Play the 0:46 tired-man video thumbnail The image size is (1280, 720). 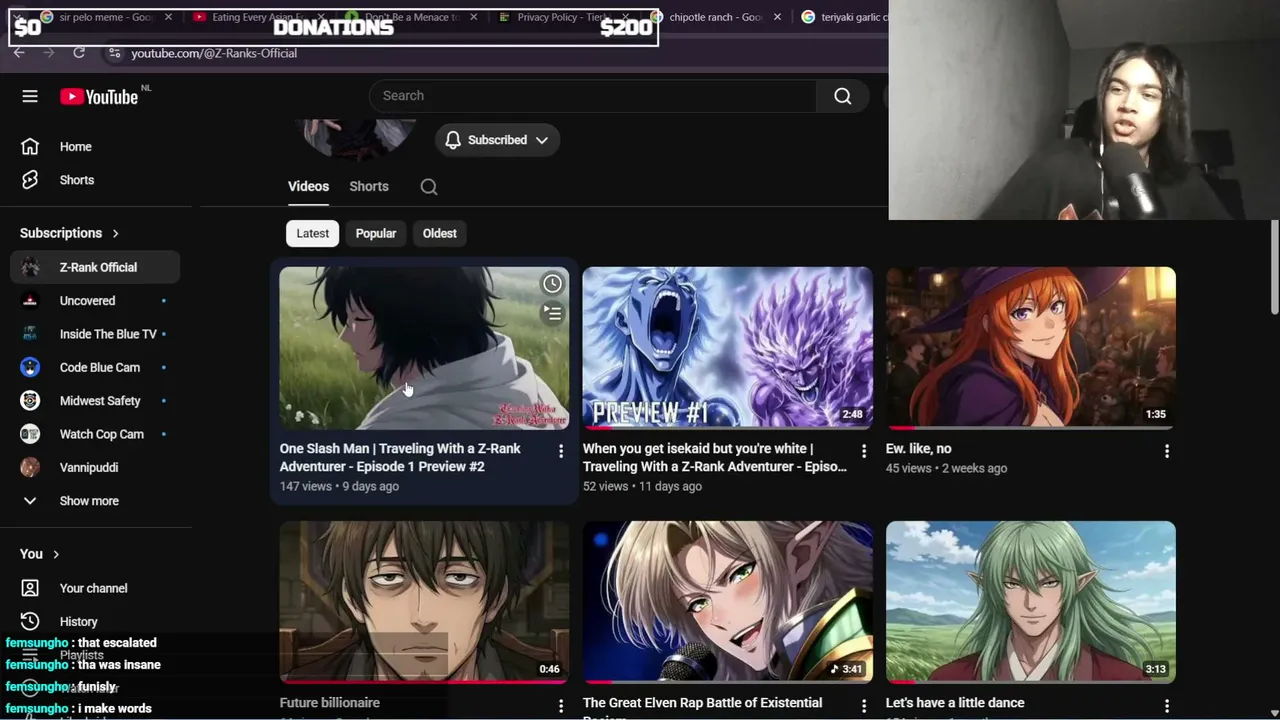coord(424,602)
